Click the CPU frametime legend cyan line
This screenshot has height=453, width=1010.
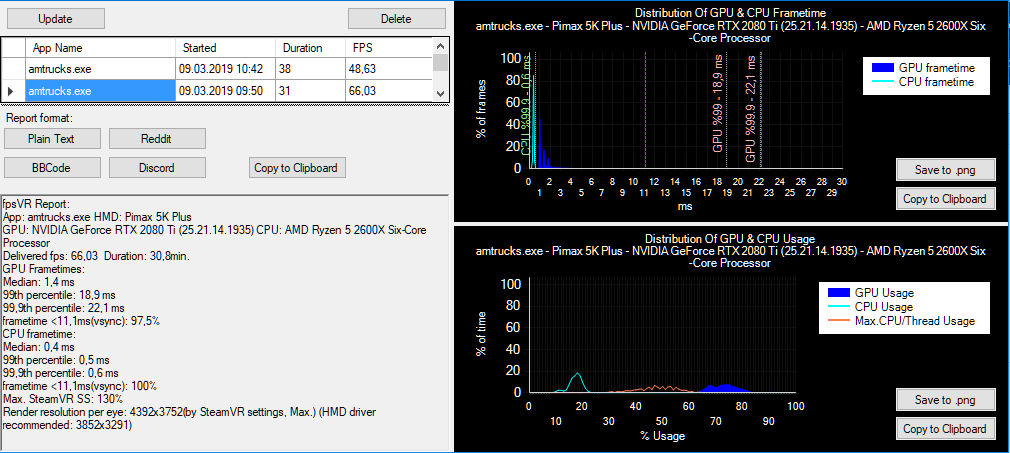coord(881,82)
